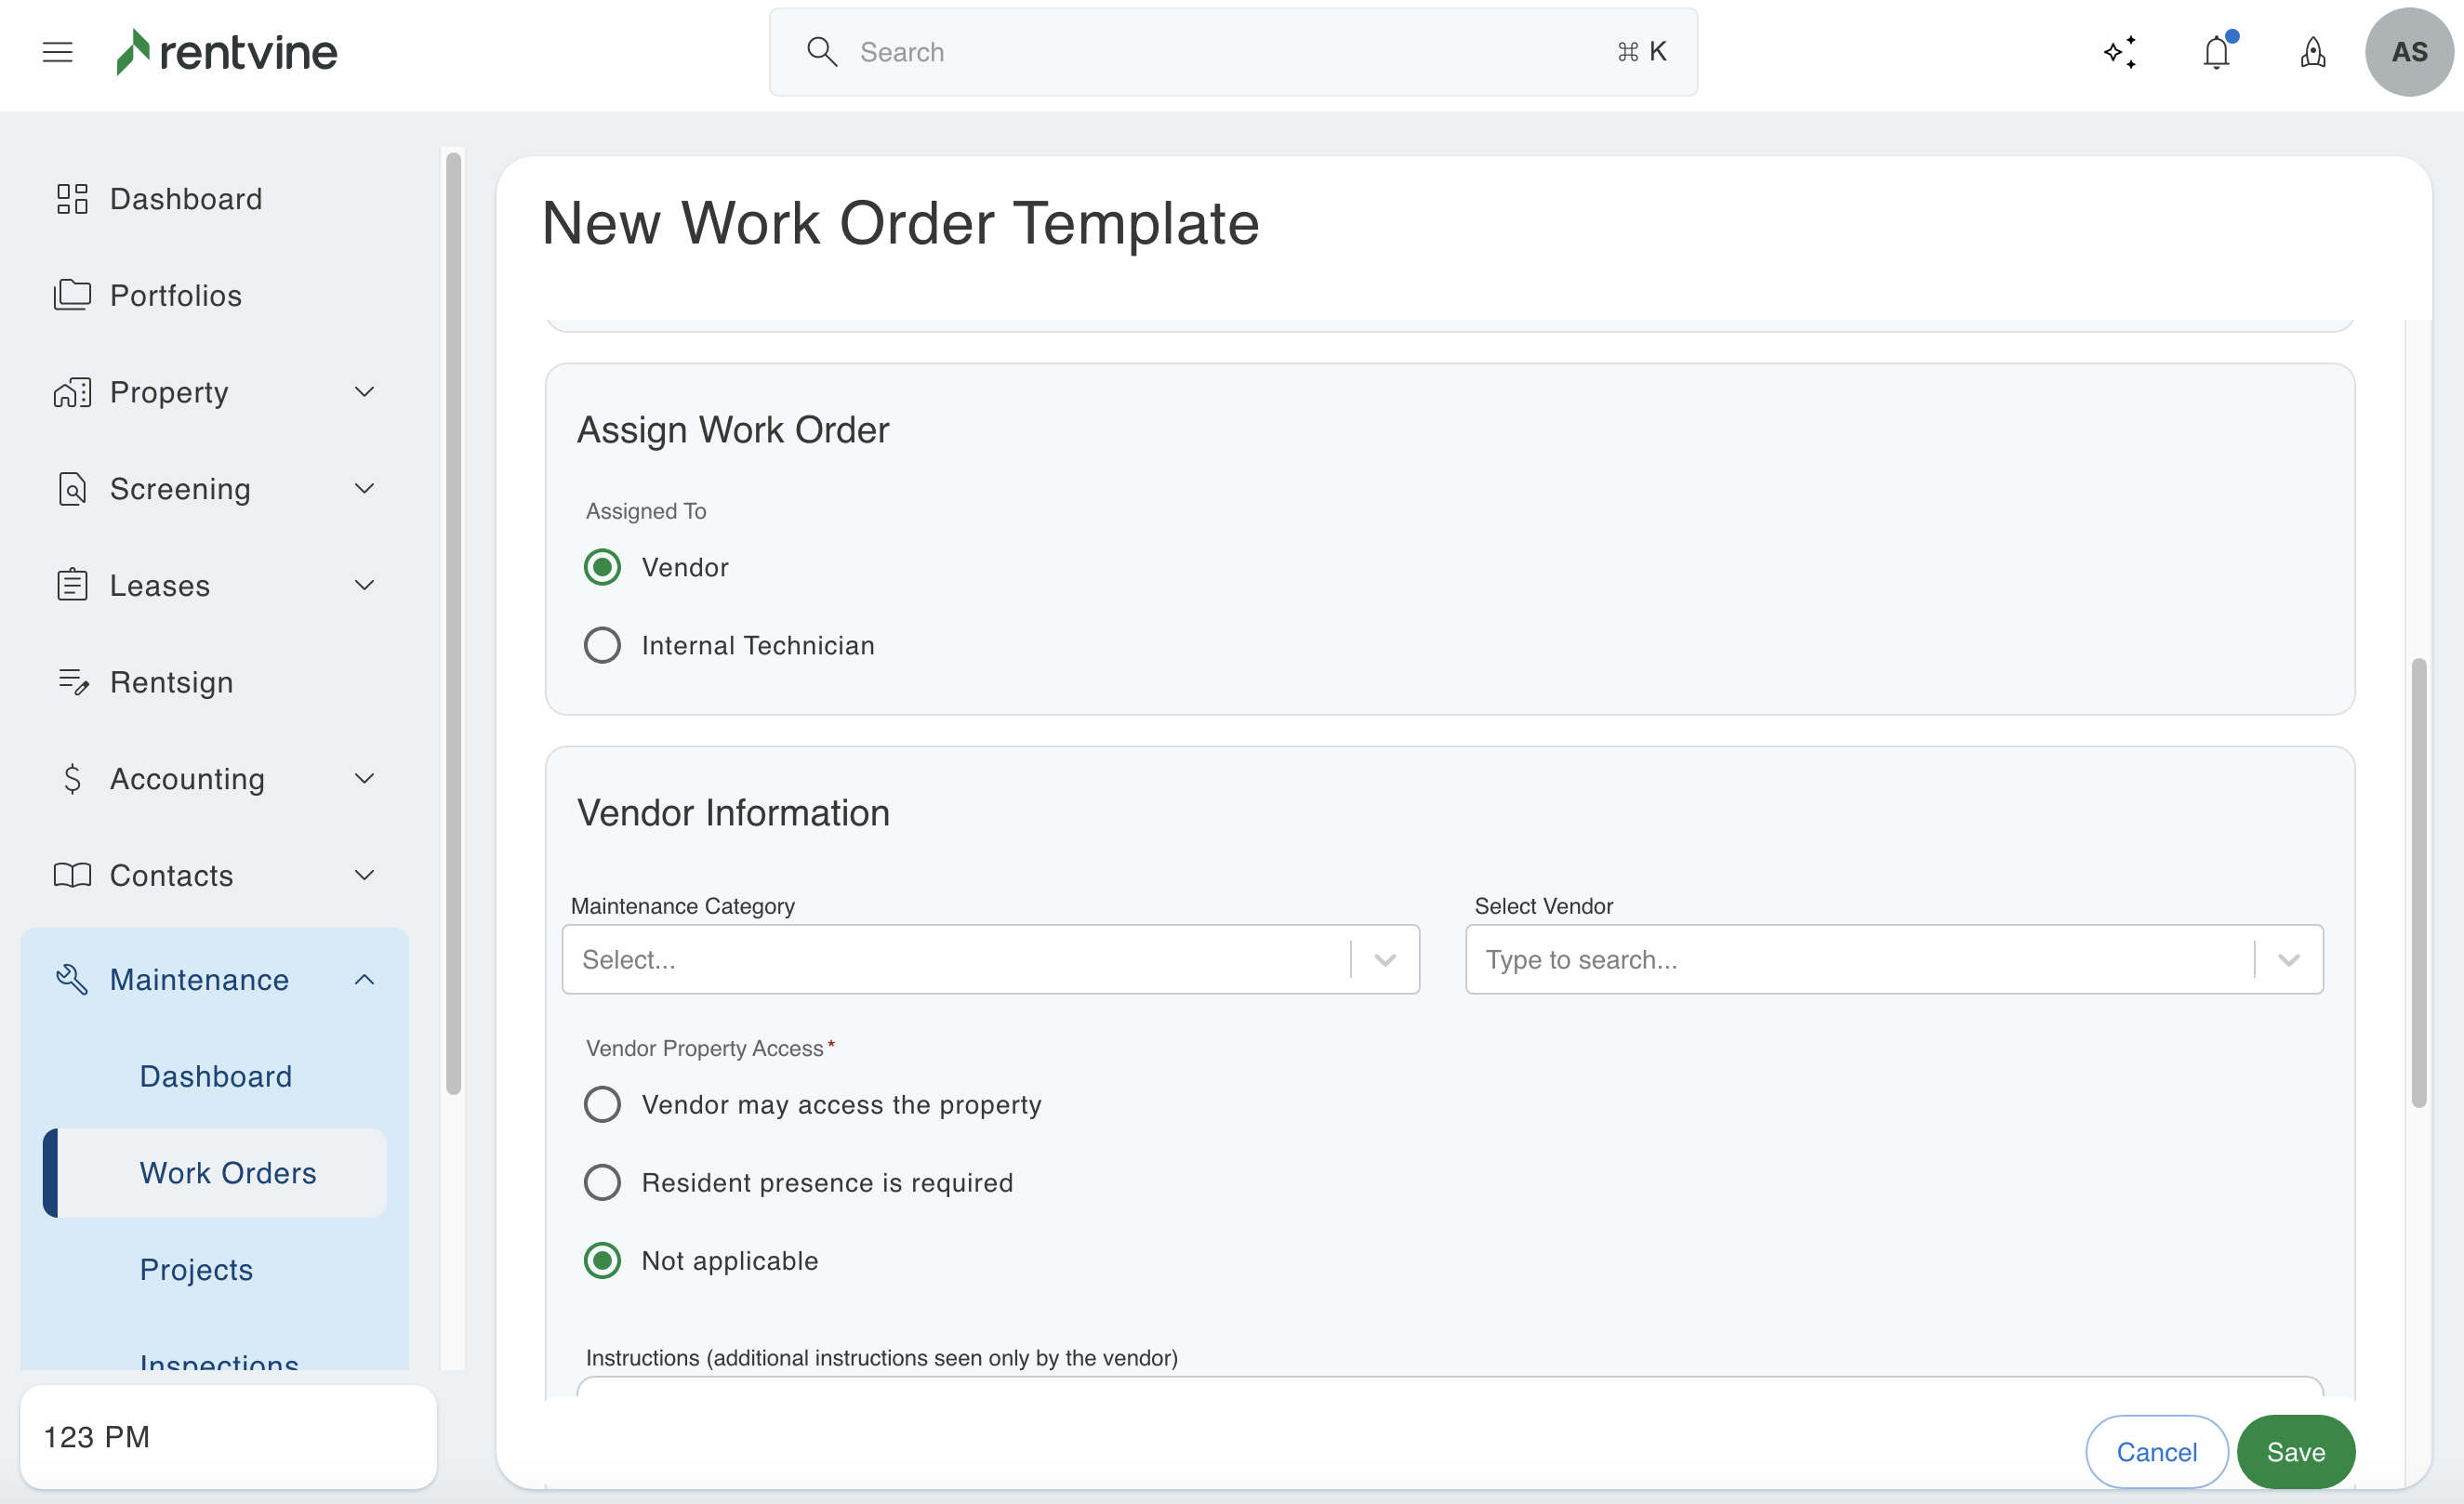Click the Portfolios folder icon
The height and width of the screenshot is (1504, 2464).
coord(72,295)
